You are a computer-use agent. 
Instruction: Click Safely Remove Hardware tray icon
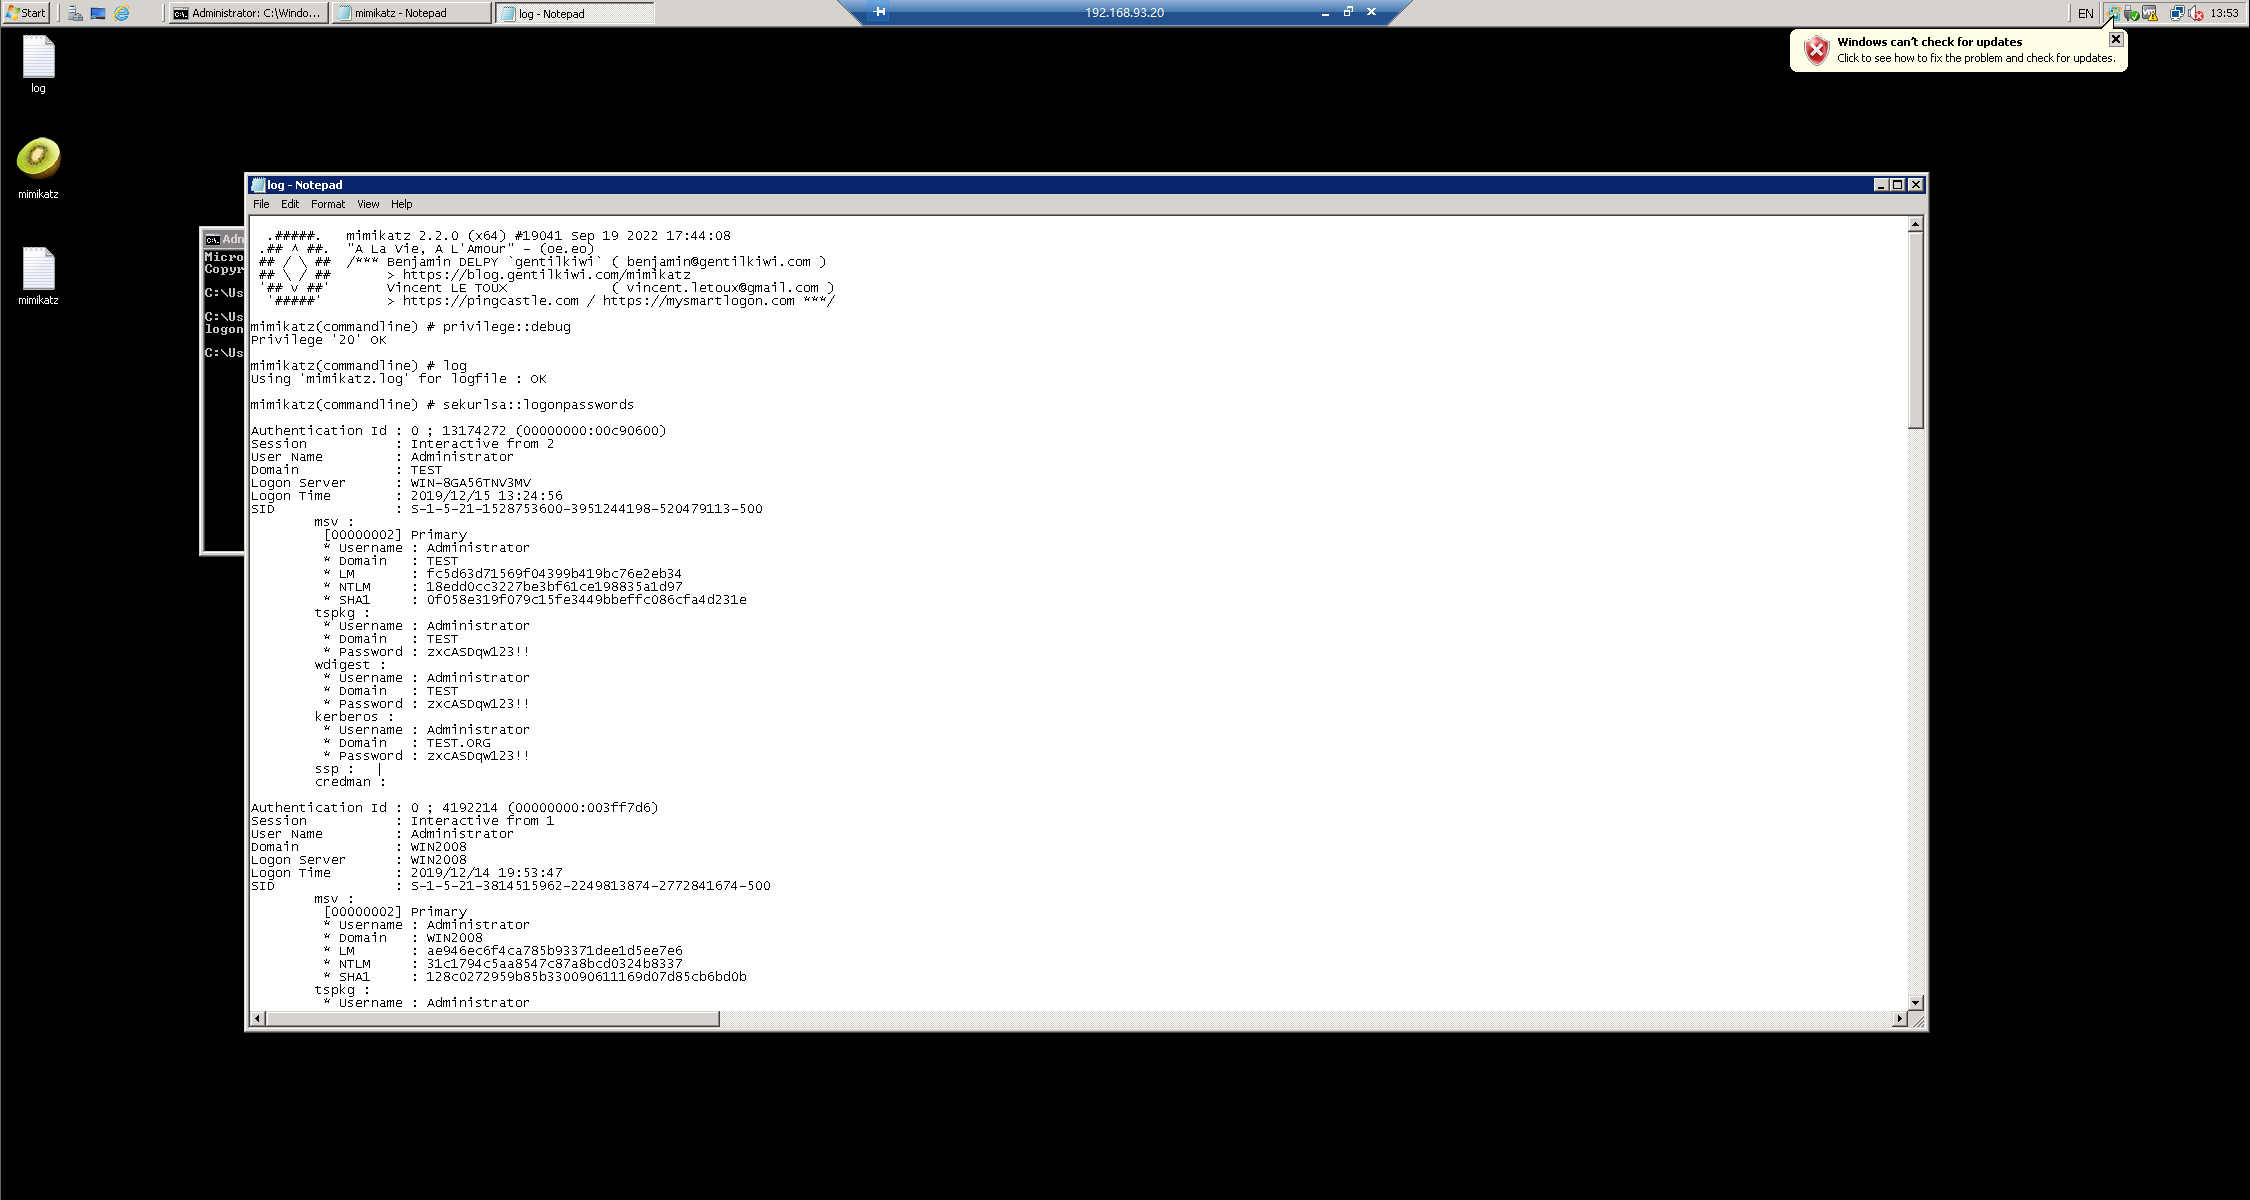point(2131,13)
